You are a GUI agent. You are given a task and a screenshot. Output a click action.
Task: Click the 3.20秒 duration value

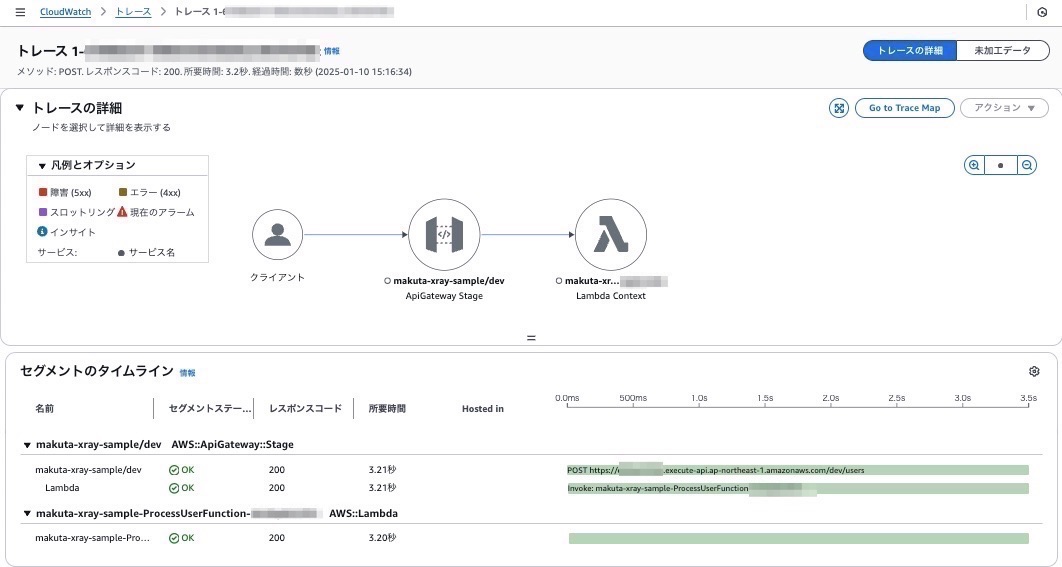point(382,538)
